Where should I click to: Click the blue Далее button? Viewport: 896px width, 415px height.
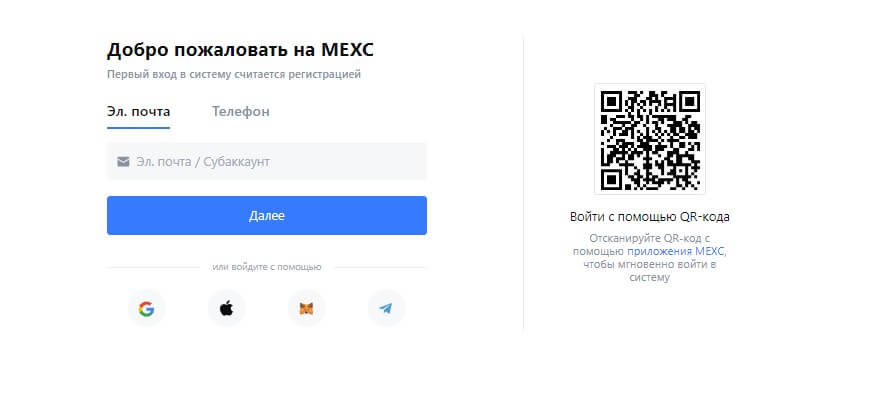(267, 216)
